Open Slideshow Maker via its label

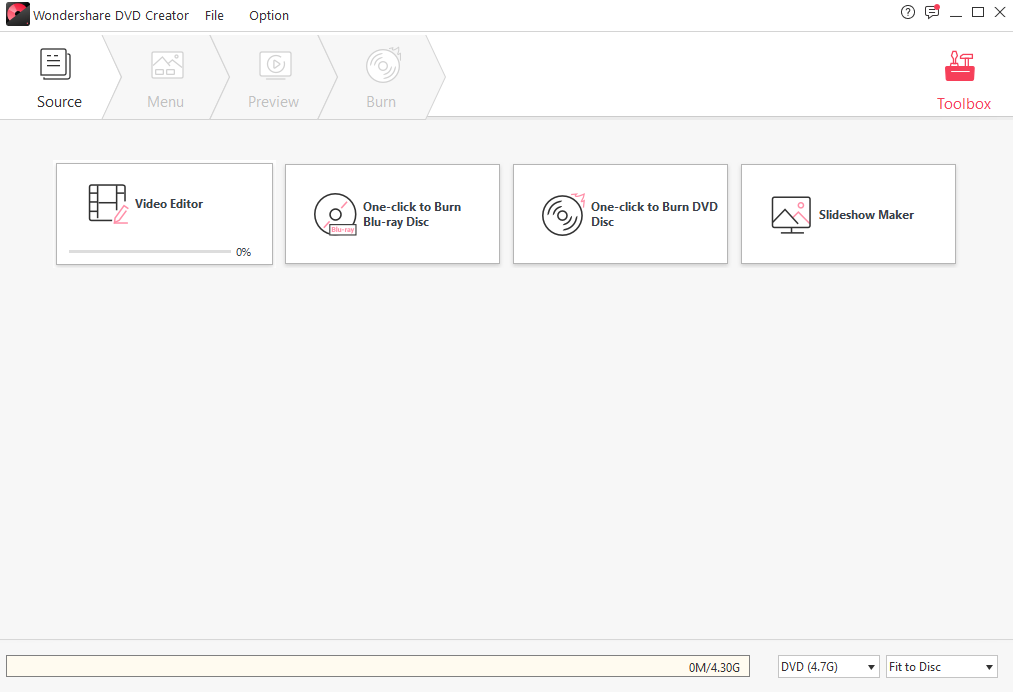pos(866,215)
